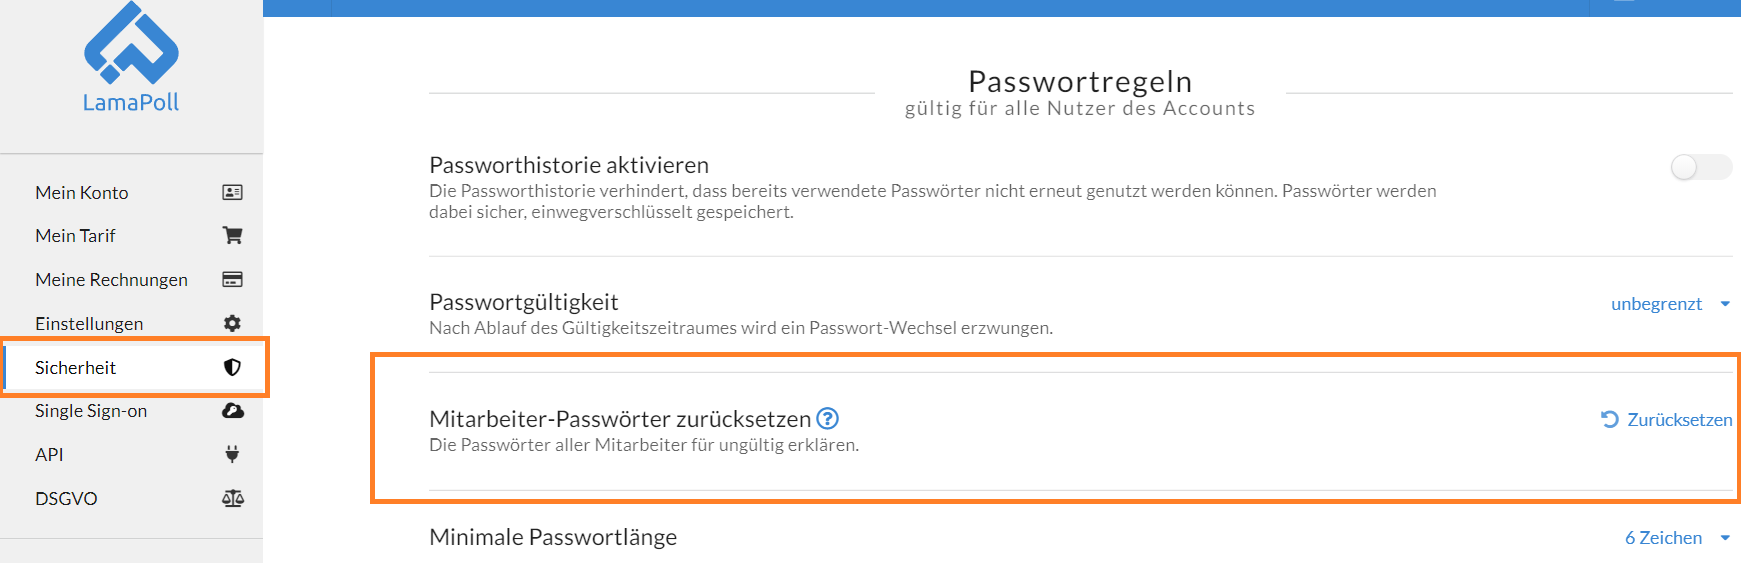
Task: Open the '6 Zeichen' password length dropdown
Action: pyautogui.click(x=1677, y=537)
